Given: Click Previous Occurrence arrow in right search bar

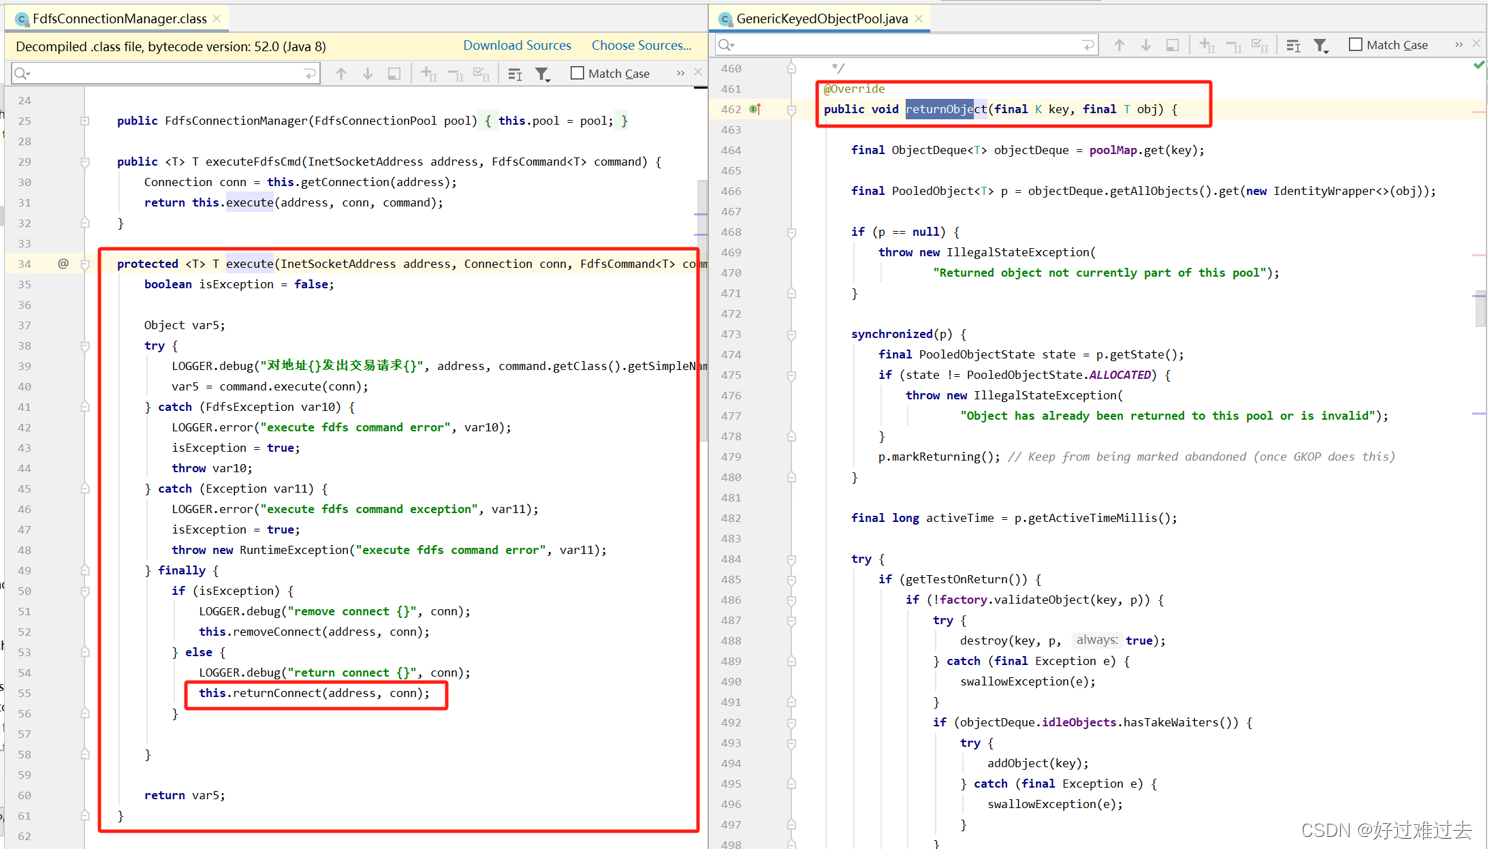Looking at the screenshot, I should pos(1120,45).
